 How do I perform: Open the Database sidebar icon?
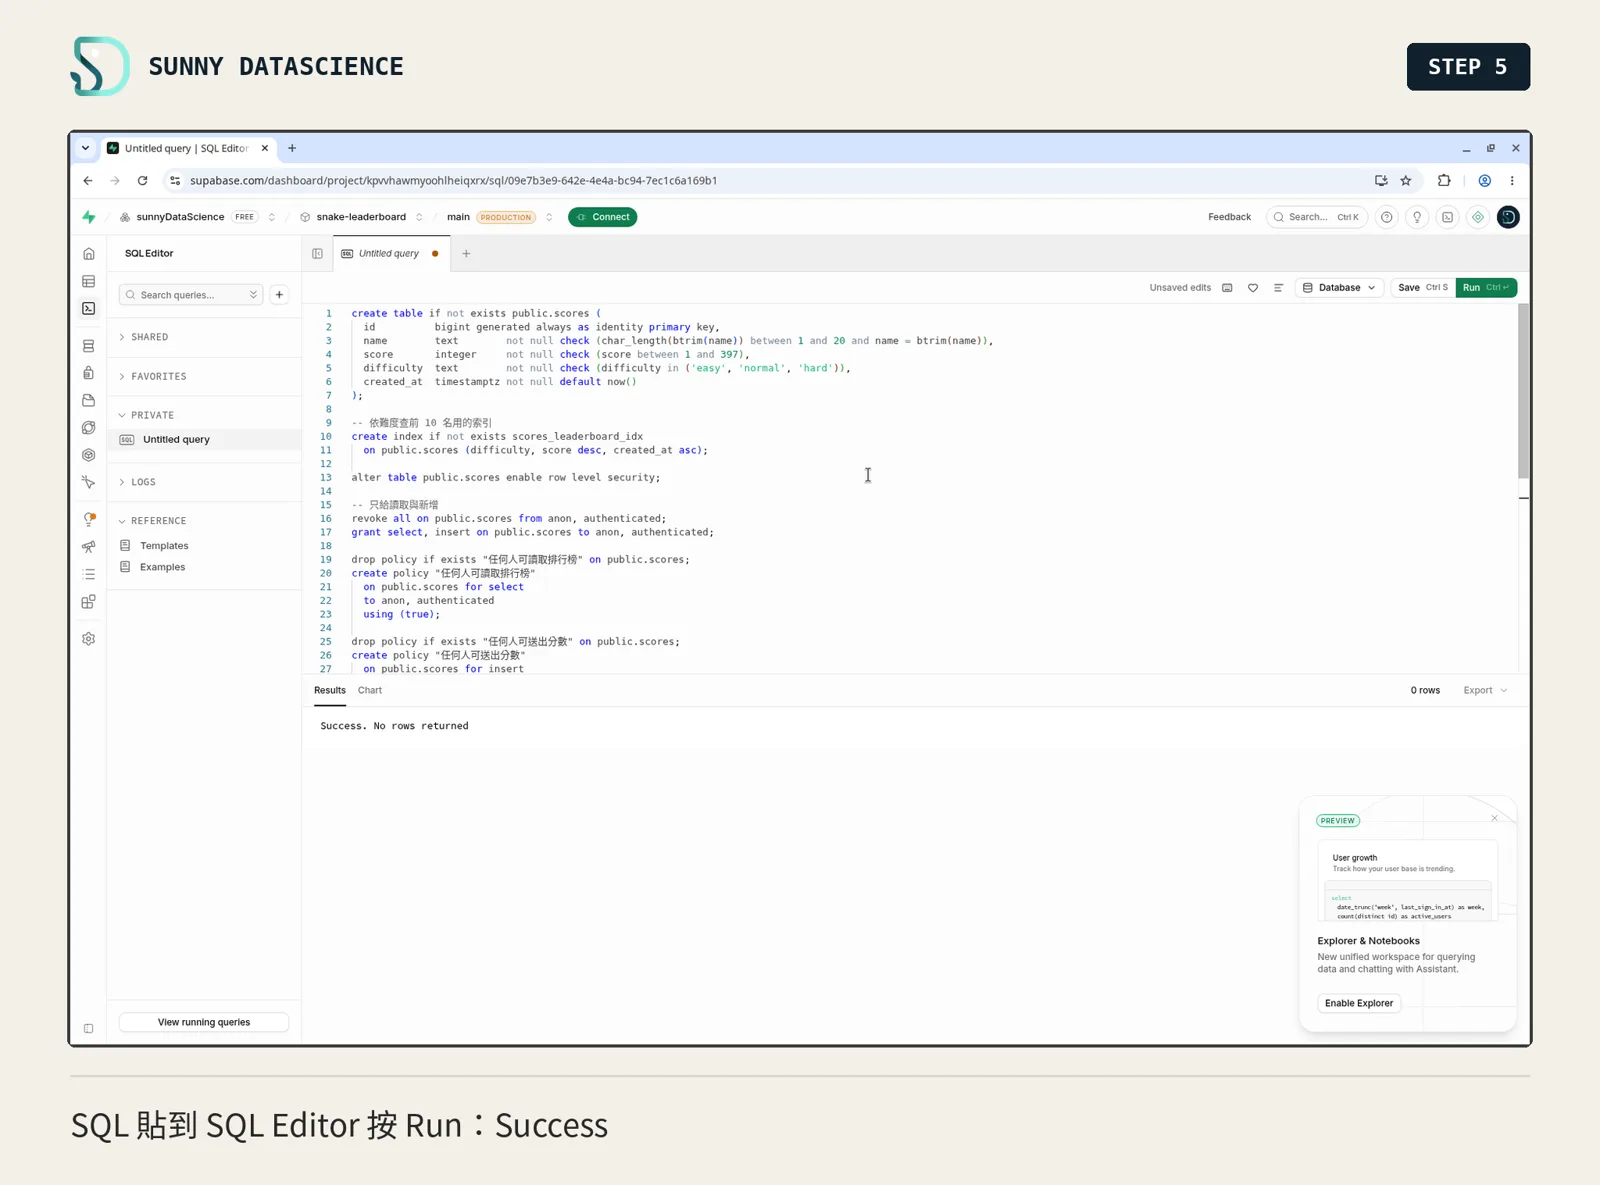(88, 346)
